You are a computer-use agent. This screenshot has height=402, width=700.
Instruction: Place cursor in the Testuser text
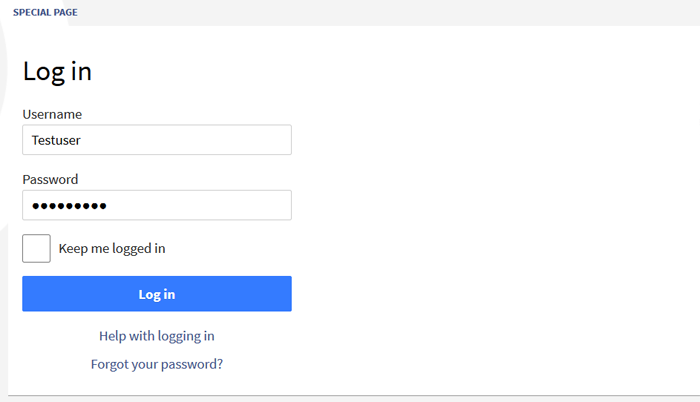tap(56, 140)
